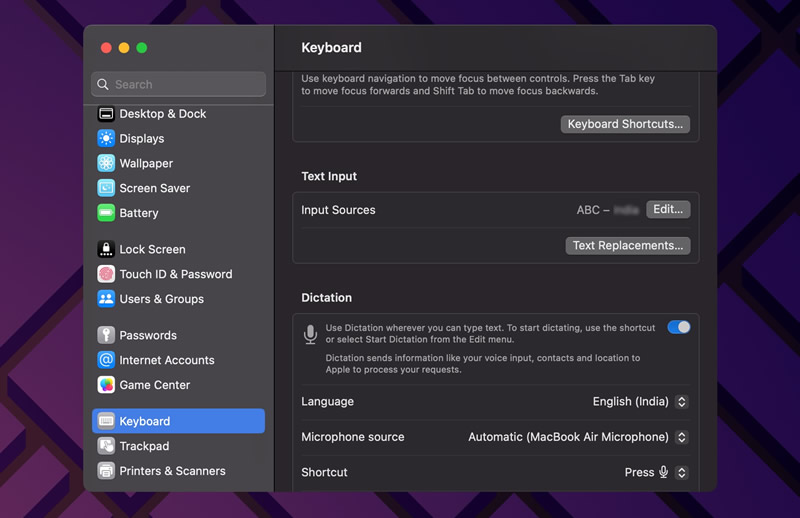
Task: Go to Lock Screen settings
Action: (x=179, y=249)
